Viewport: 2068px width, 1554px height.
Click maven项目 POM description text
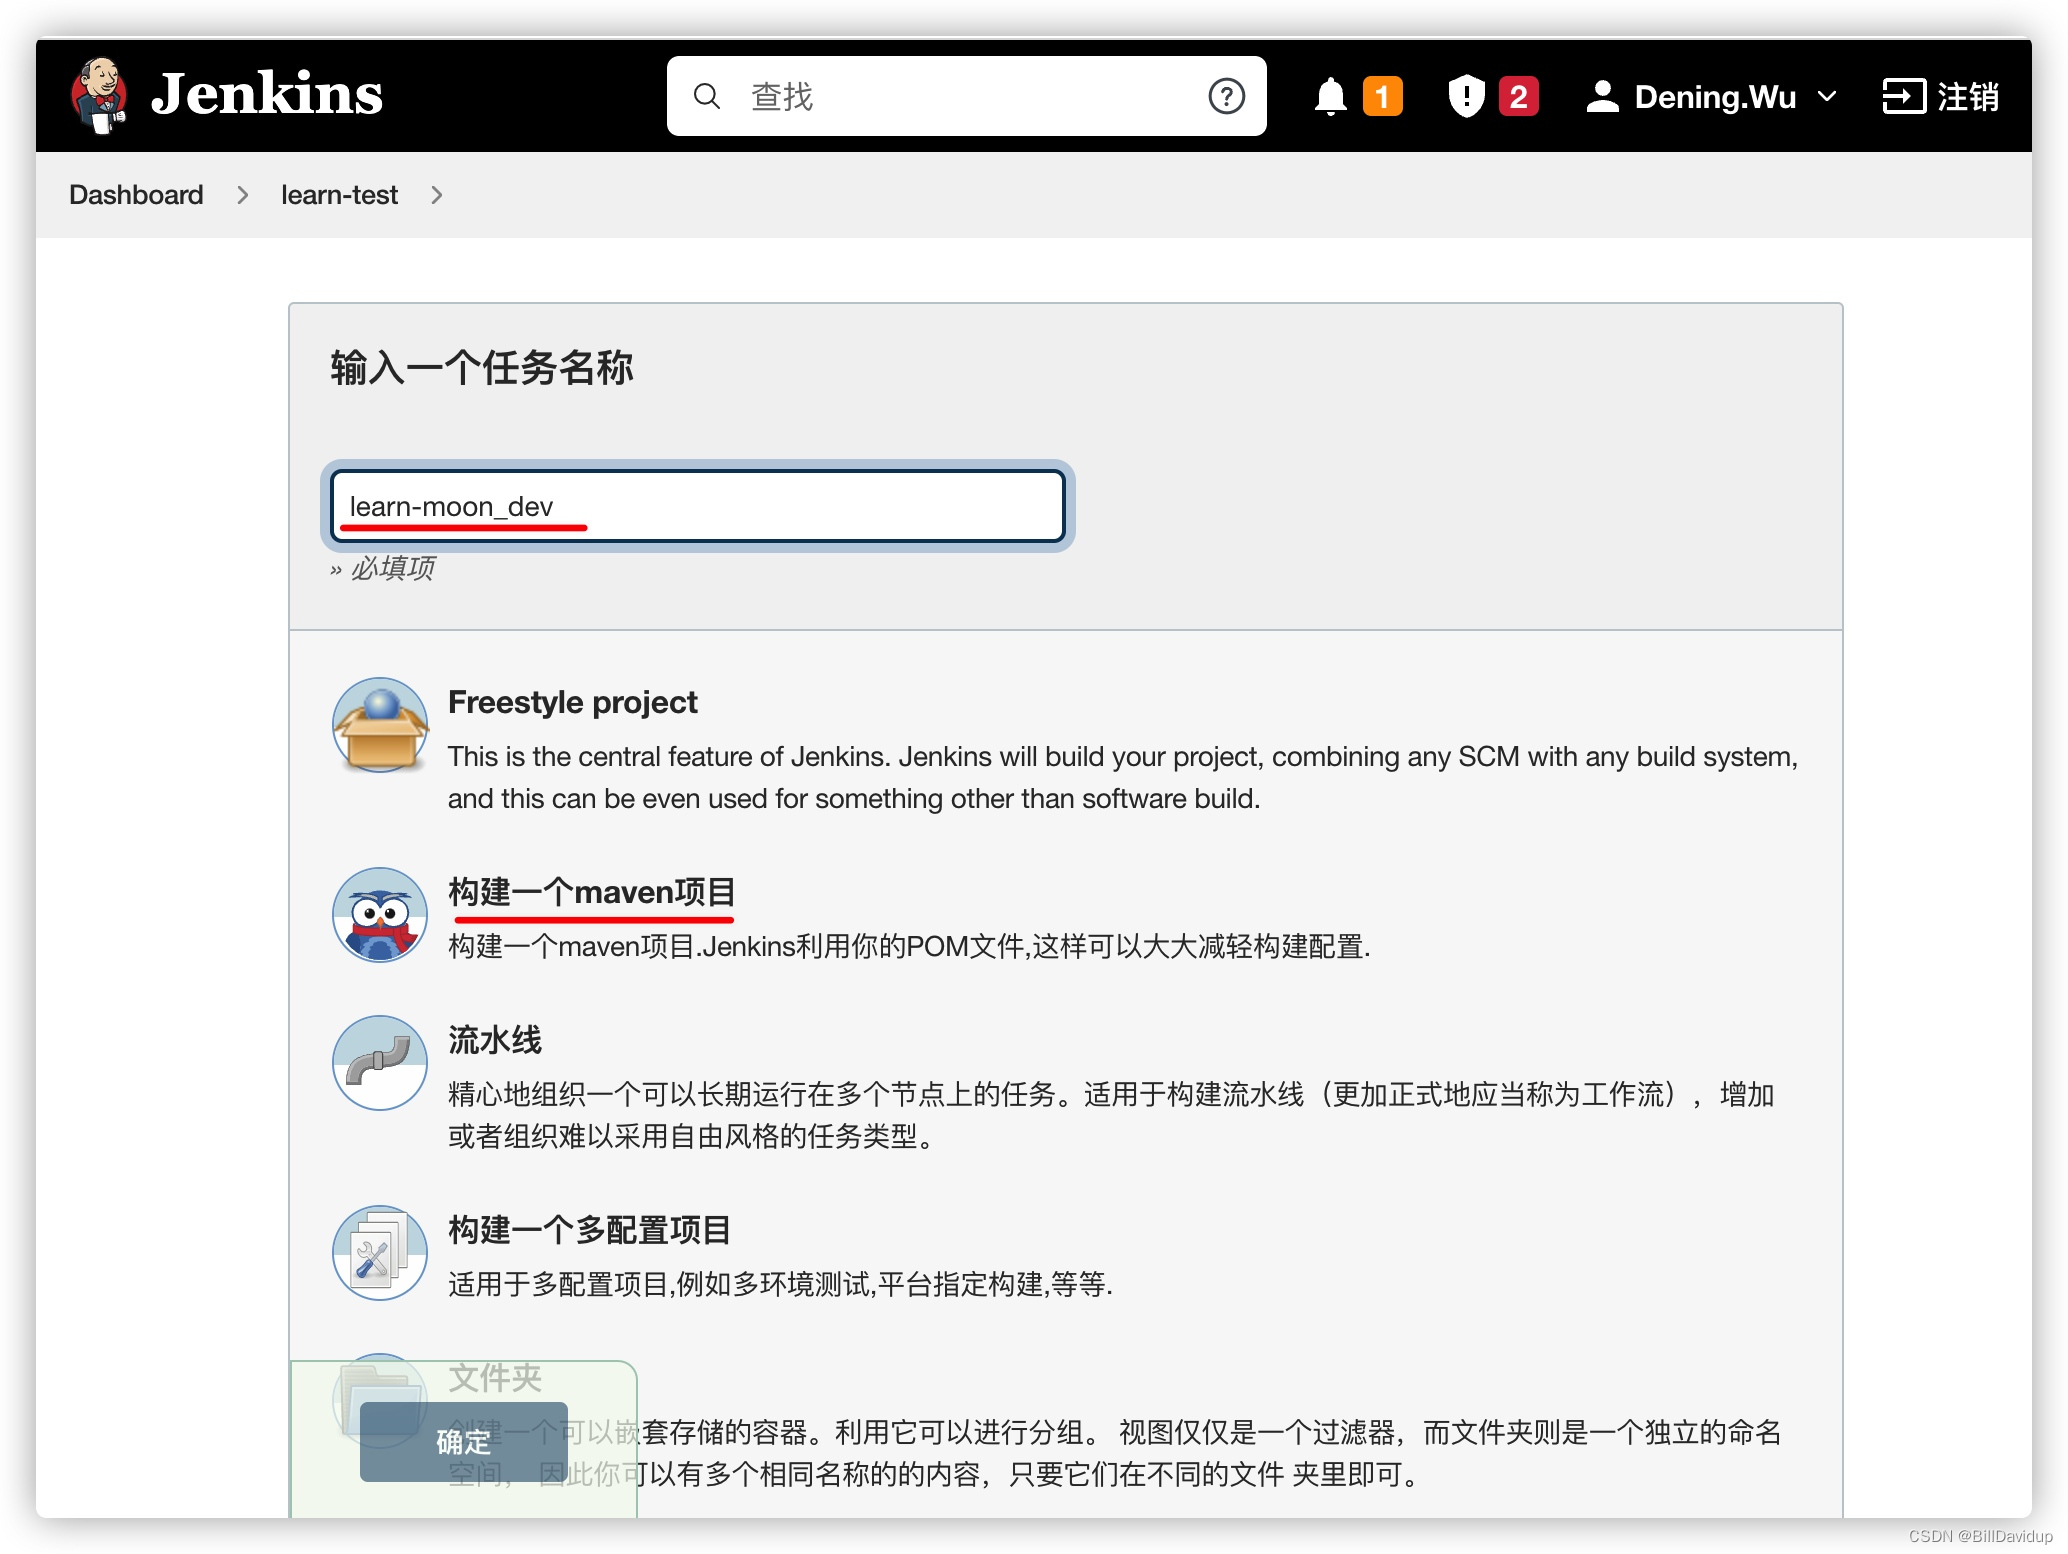(909, 946)
